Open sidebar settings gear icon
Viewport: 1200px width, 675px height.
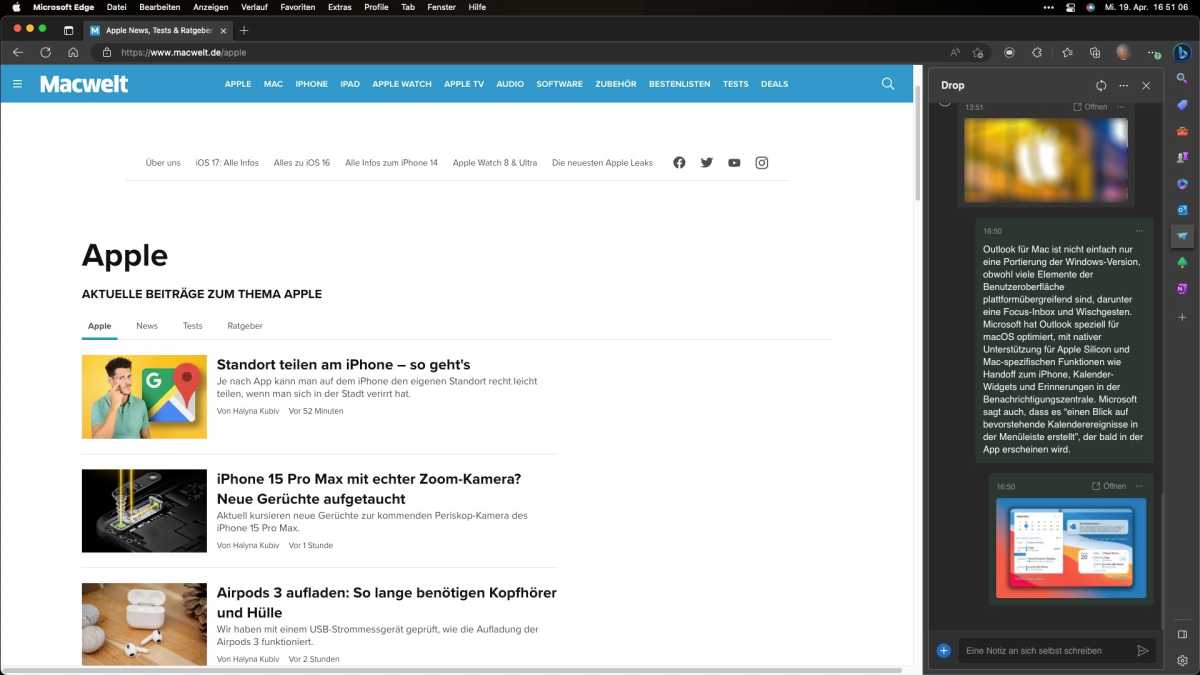[1182, 660]
